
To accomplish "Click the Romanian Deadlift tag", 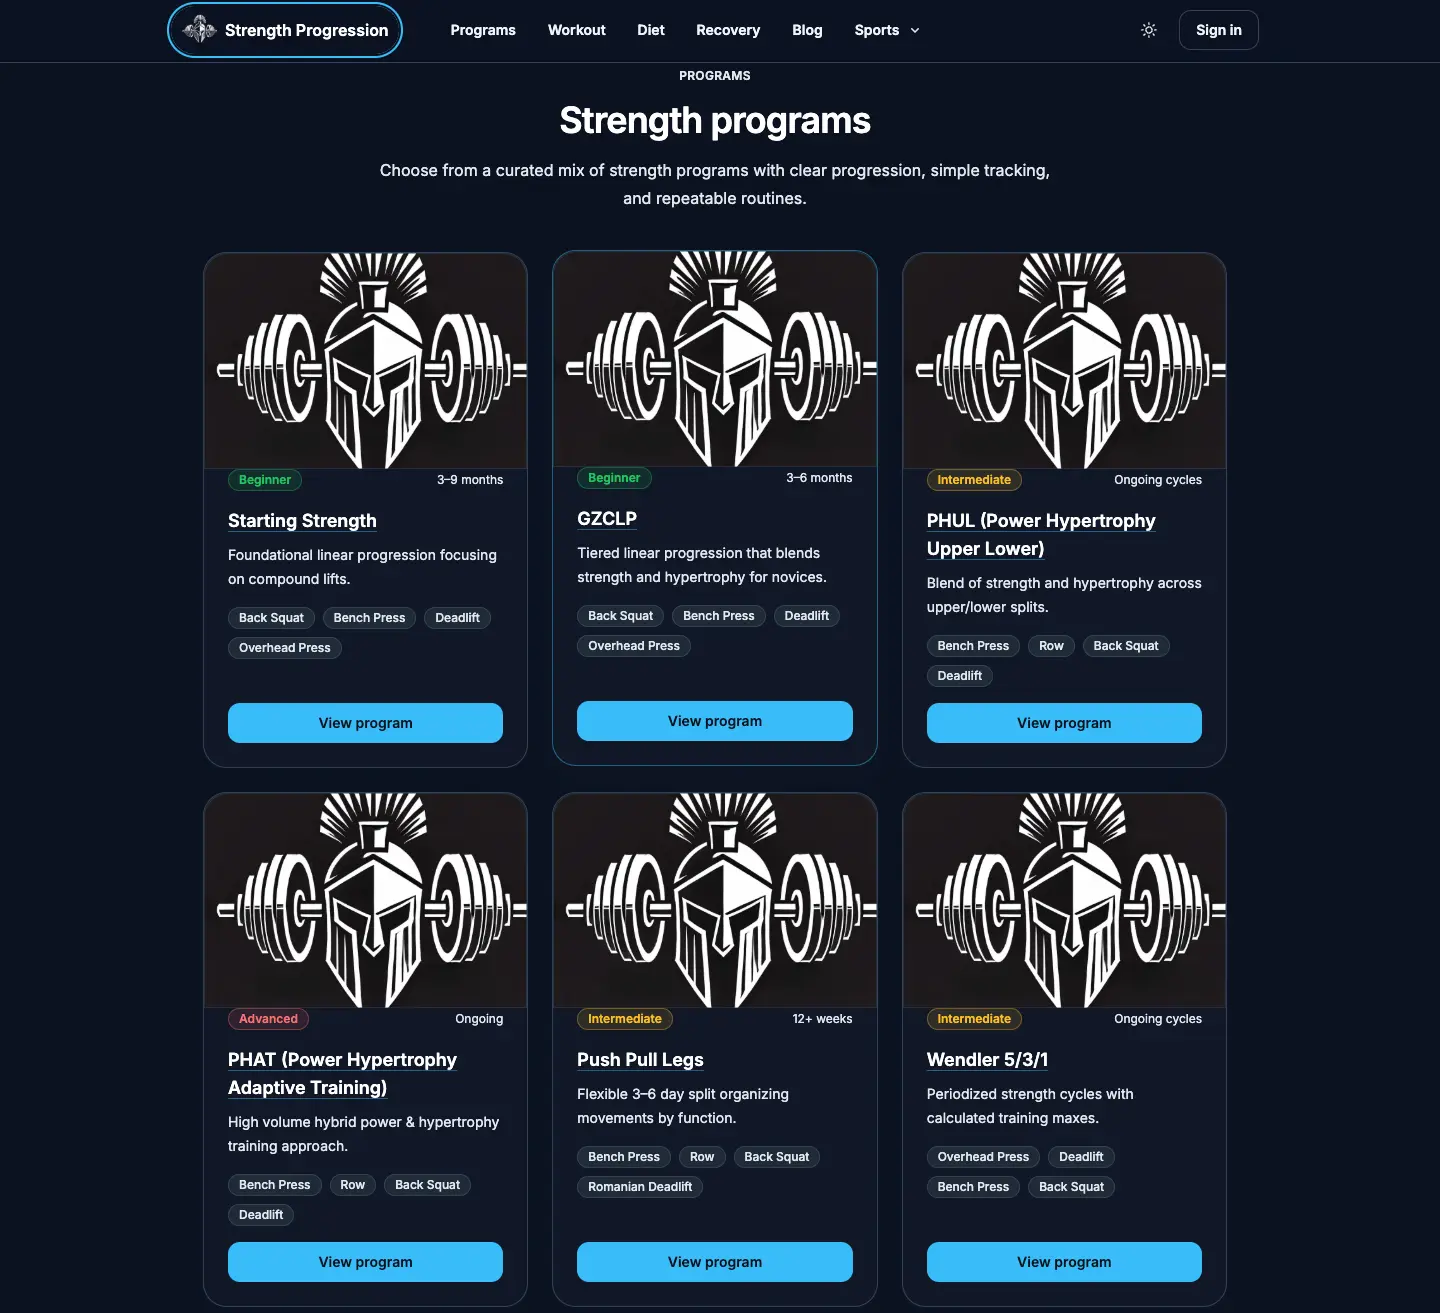I will coord(640,1187).
